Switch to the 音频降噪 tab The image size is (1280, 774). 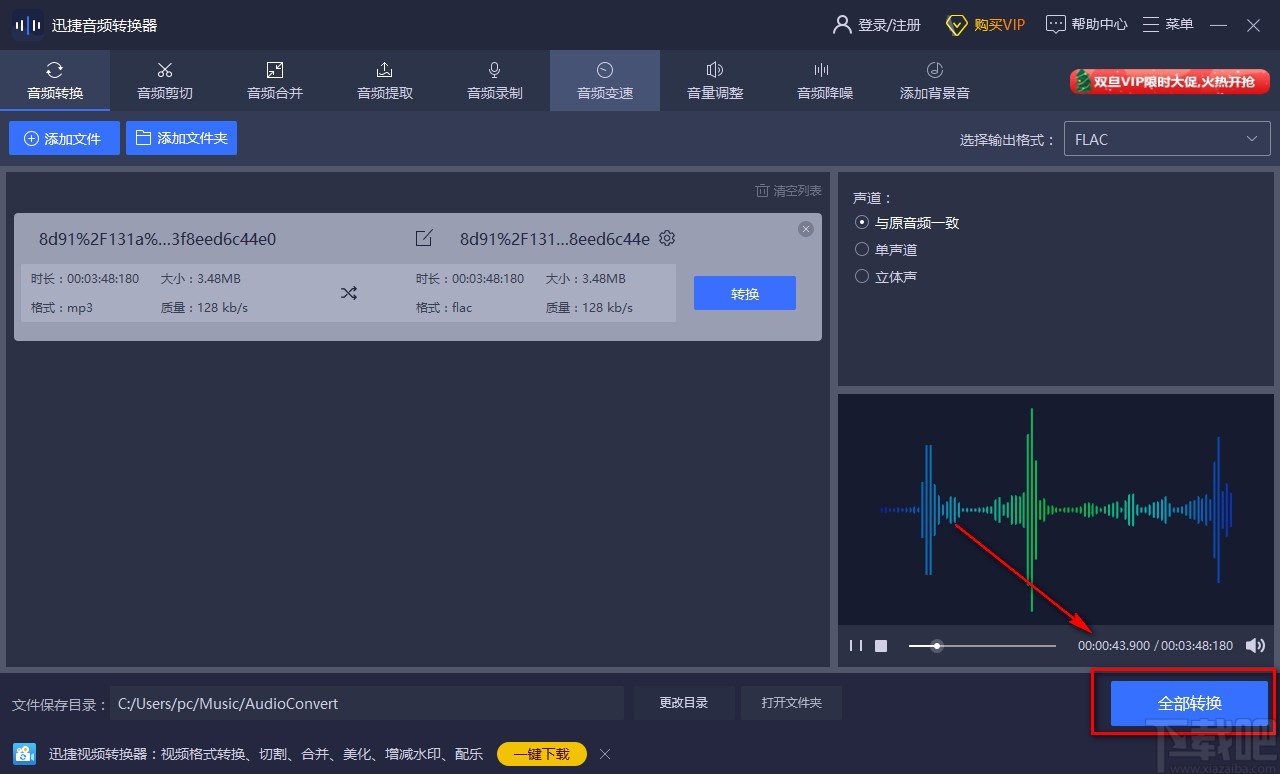824,80
